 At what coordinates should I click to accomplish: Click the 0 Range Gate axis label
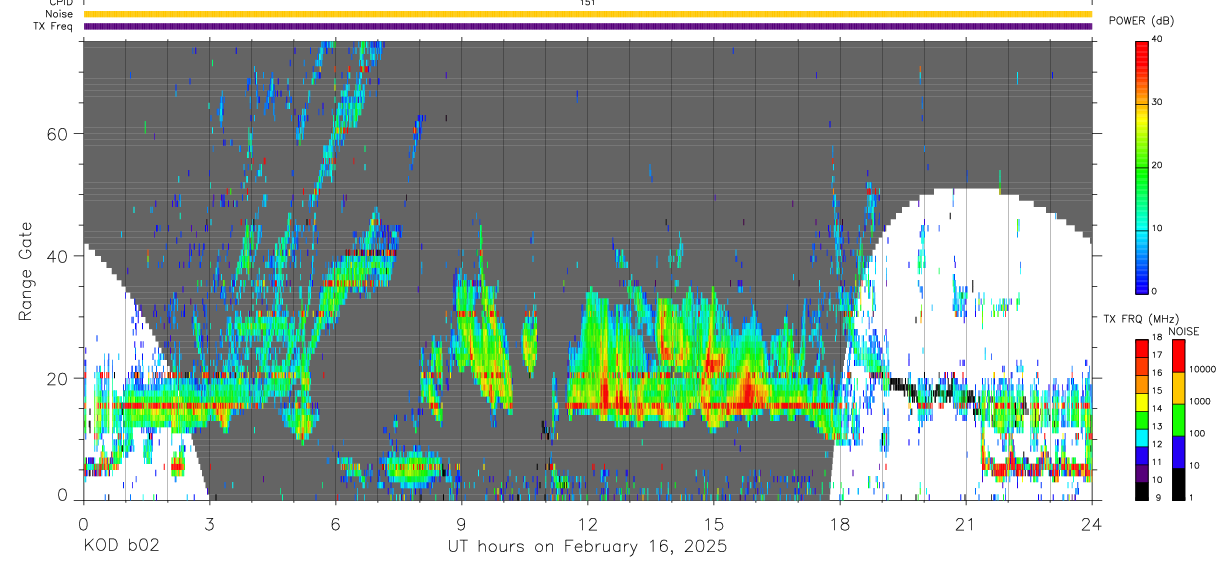pyautogui.click(x=62, y=496)
